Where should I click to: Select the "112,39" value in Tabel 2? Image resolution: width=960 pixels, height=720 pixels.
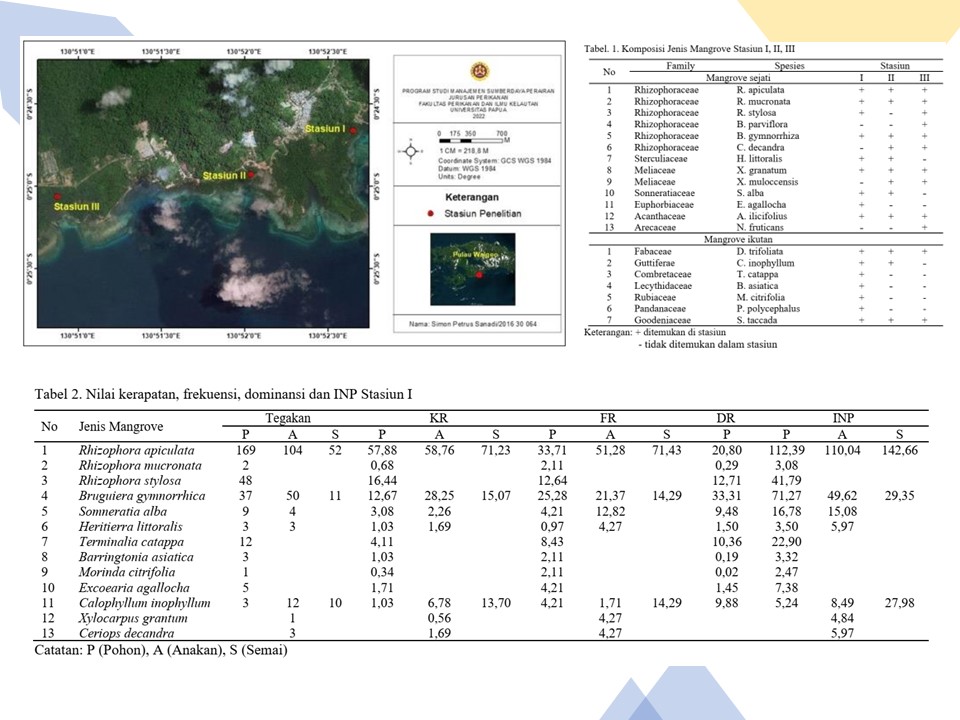pyautogui.click(x=787, y=450)
